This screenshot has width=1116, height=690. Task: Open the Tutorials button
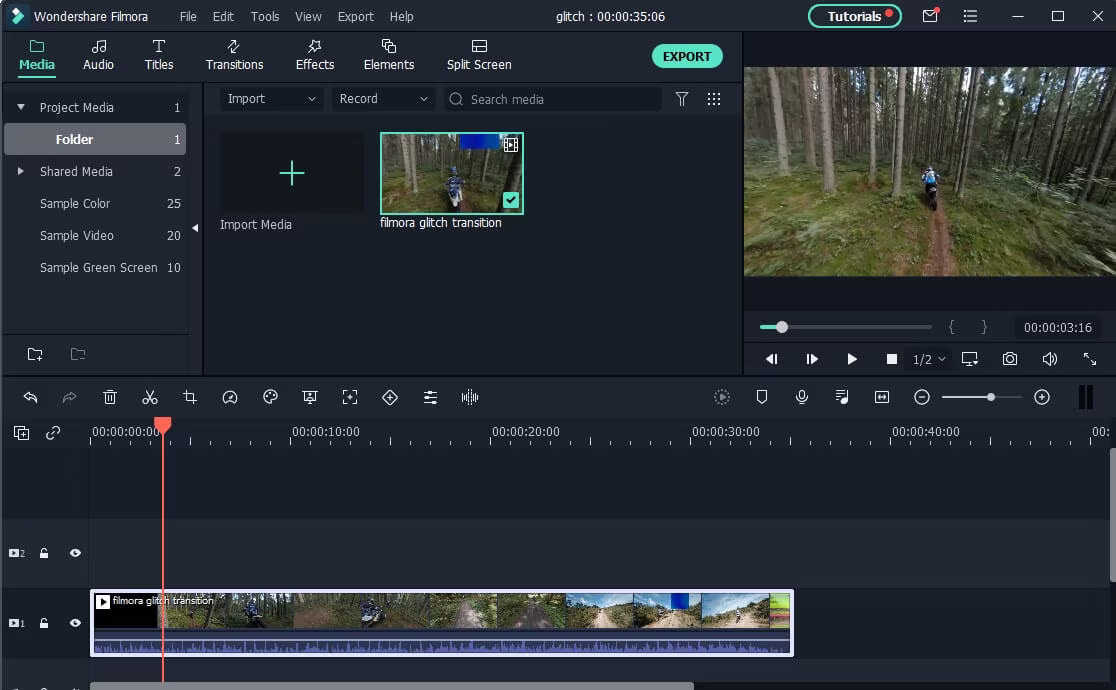point(854,17)
